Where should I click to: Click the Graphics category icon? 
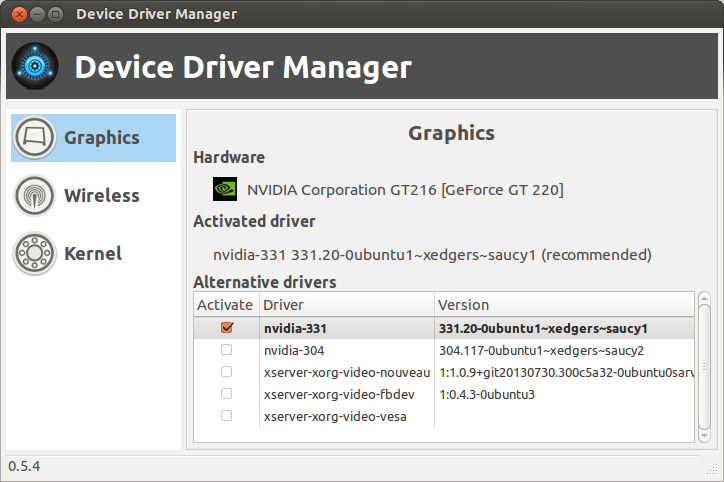[x=34, y=138]
